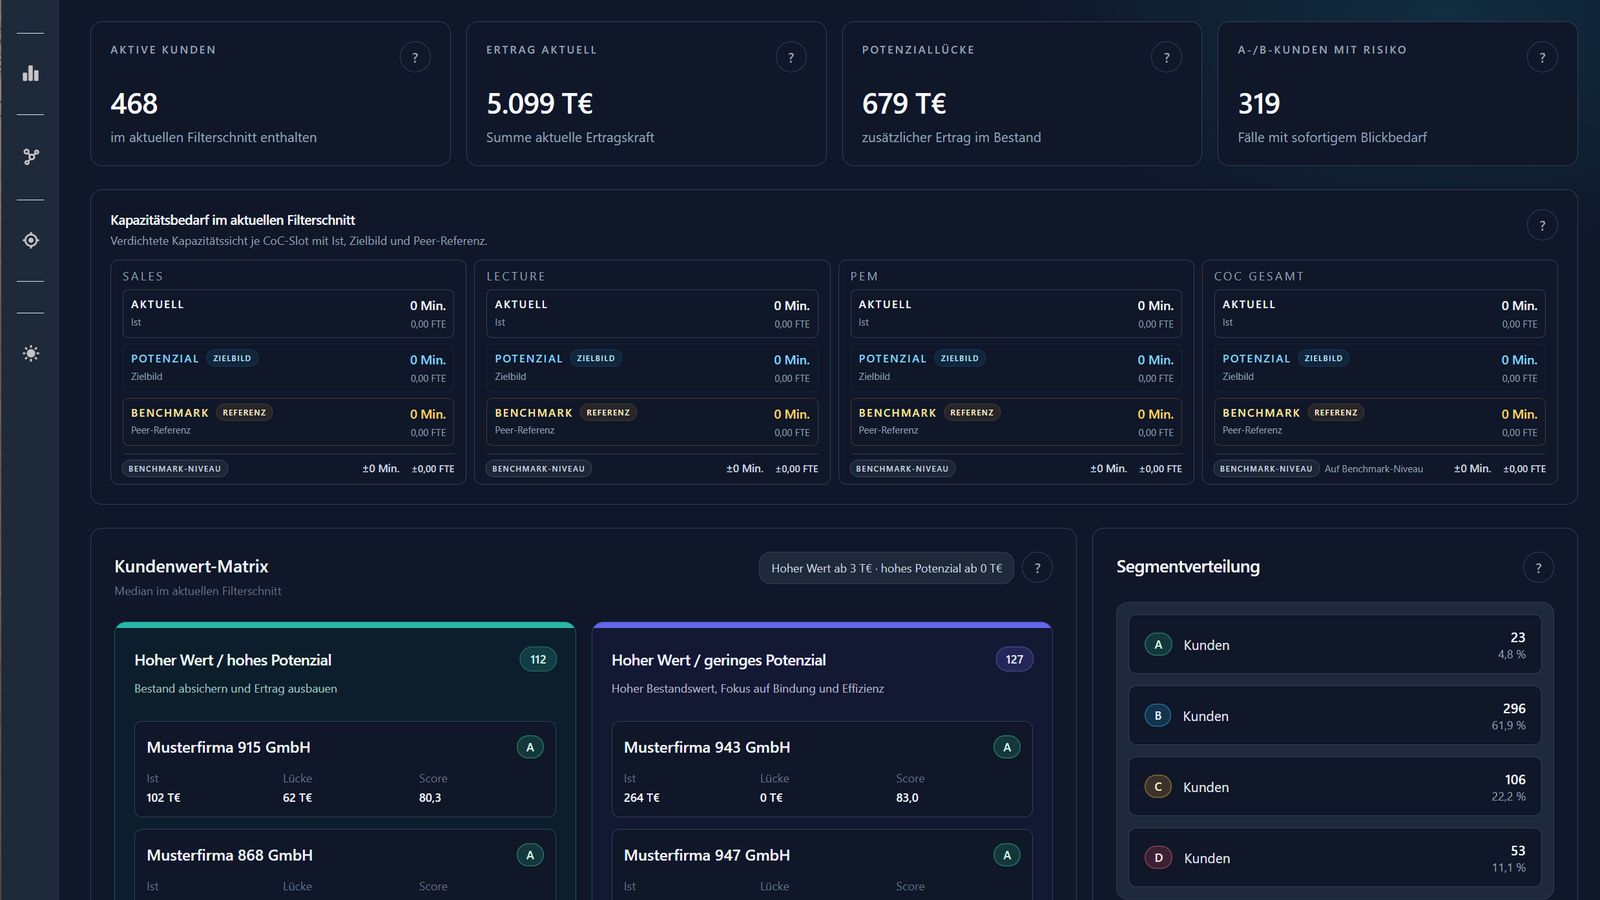Select the C Kunden segment row
The width and height of the screenshot is (1600, 900).
pos(1335,787)
